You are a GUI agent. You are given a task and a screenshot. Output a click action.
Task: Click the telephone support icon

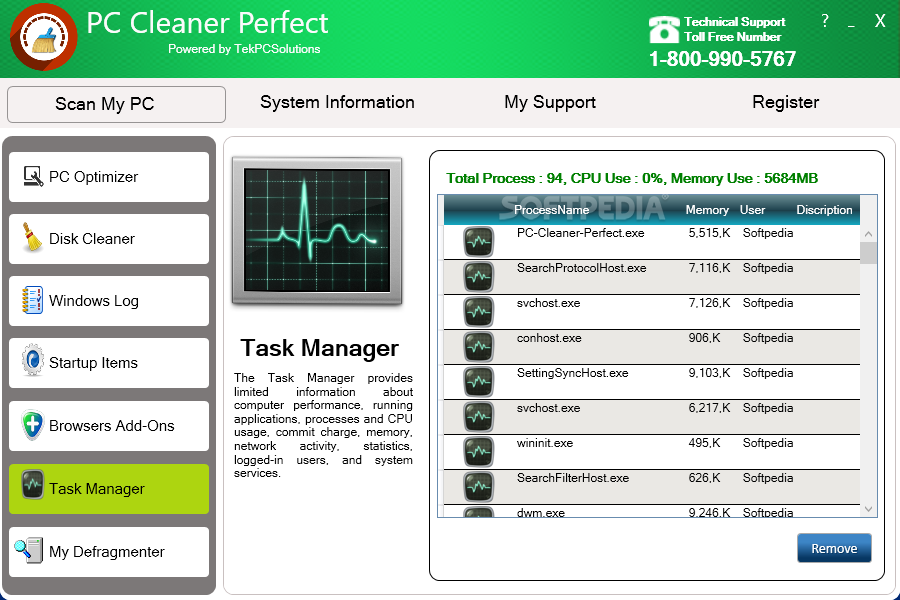point(664,29)
